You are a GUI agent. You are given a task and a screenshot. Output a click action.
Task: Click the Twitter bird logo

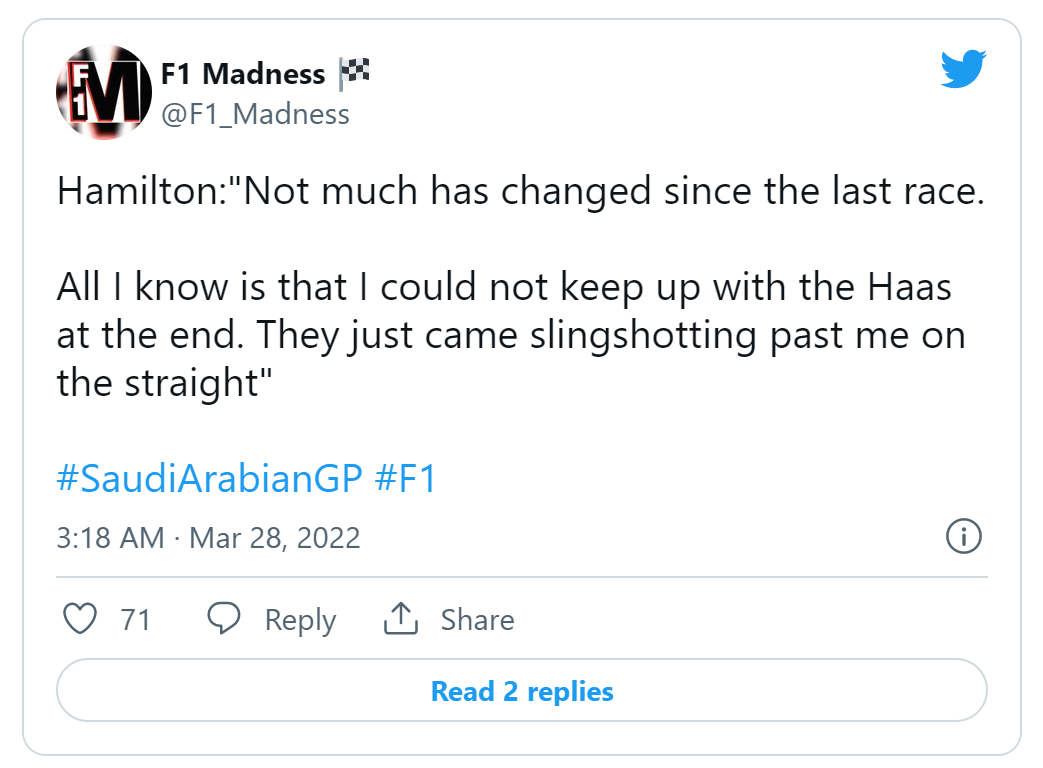[x=963, y=69]
